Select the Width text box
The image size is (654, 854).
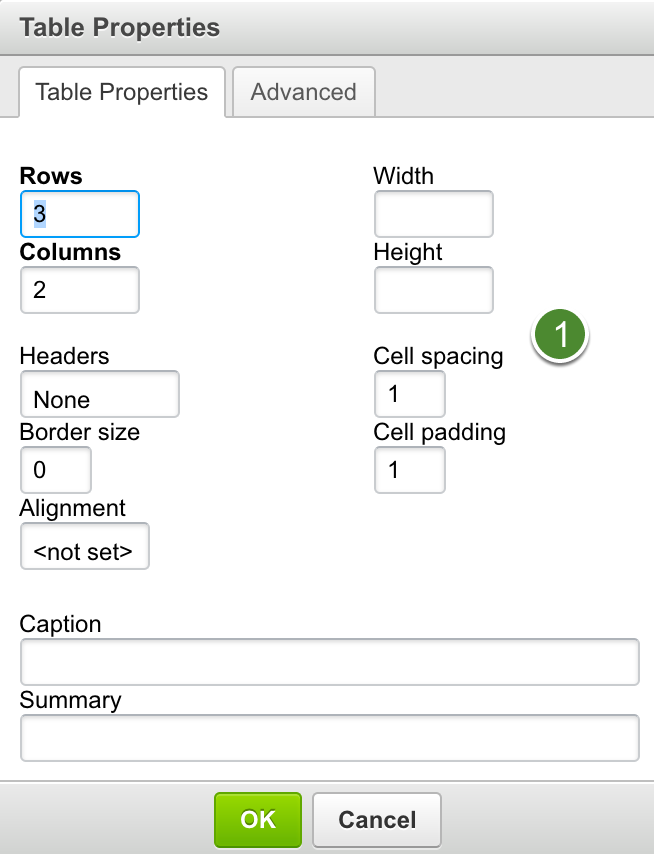point(433,214)
